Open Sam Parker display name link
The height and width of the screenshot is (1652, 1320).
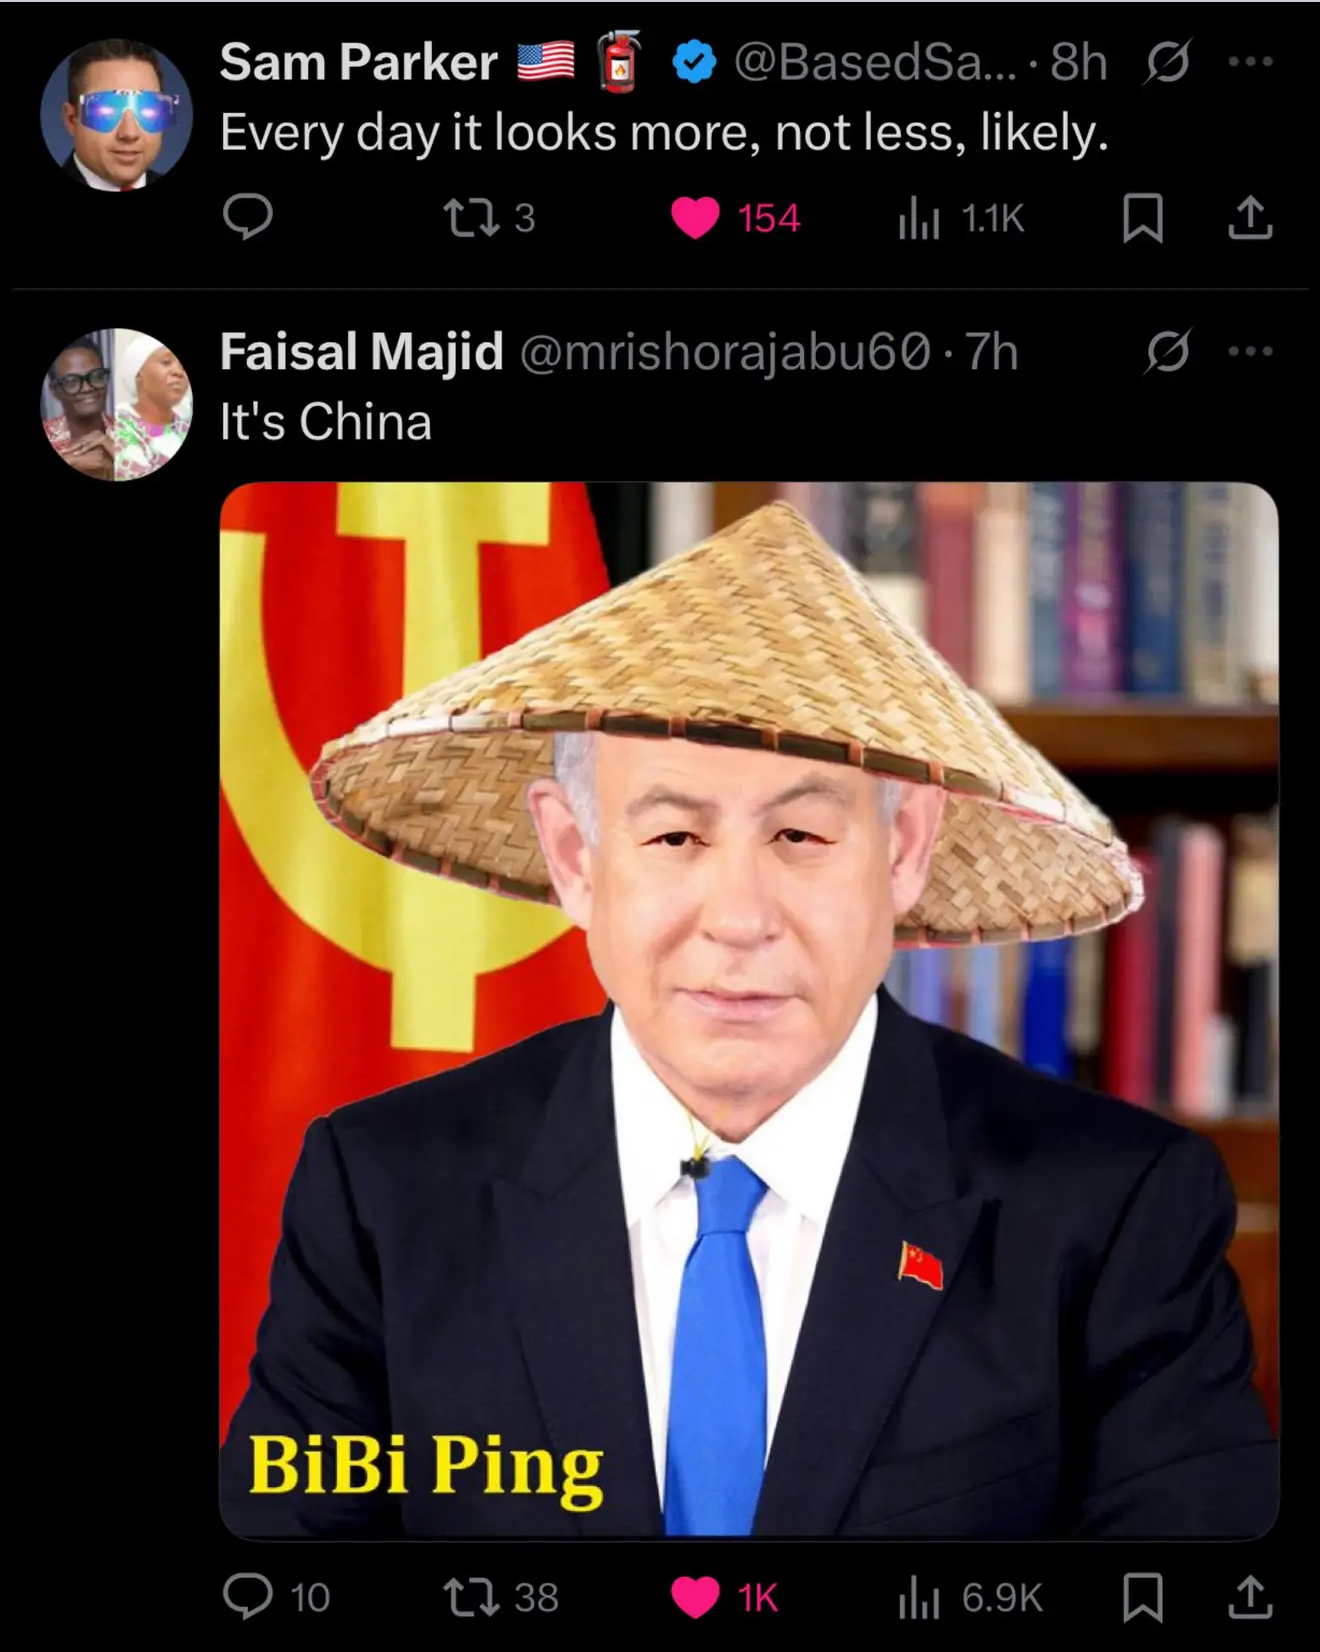[x=358, y=62]
